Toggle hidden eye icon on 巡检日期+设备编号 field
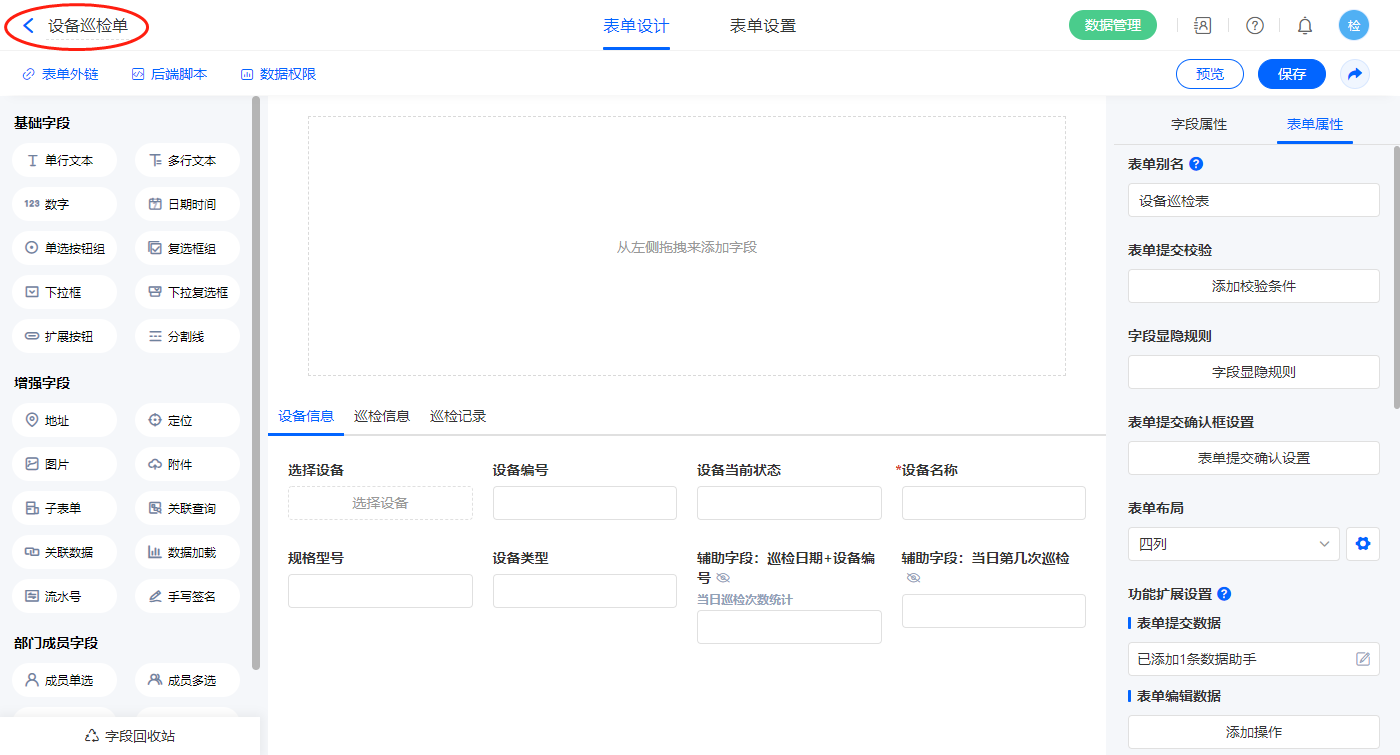 (724, 578)
